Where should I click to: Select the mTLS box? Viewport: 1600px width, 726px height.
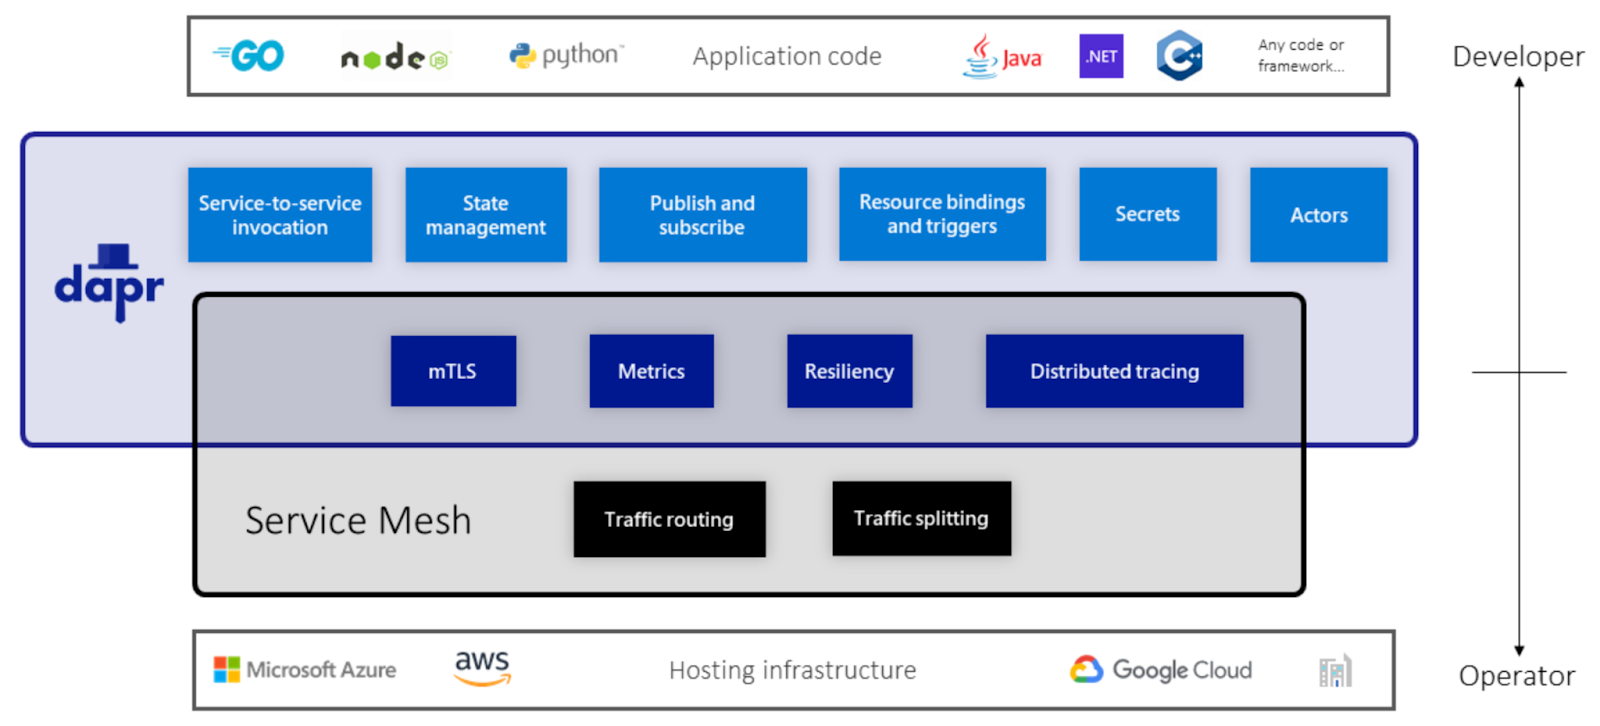(453, 371)
